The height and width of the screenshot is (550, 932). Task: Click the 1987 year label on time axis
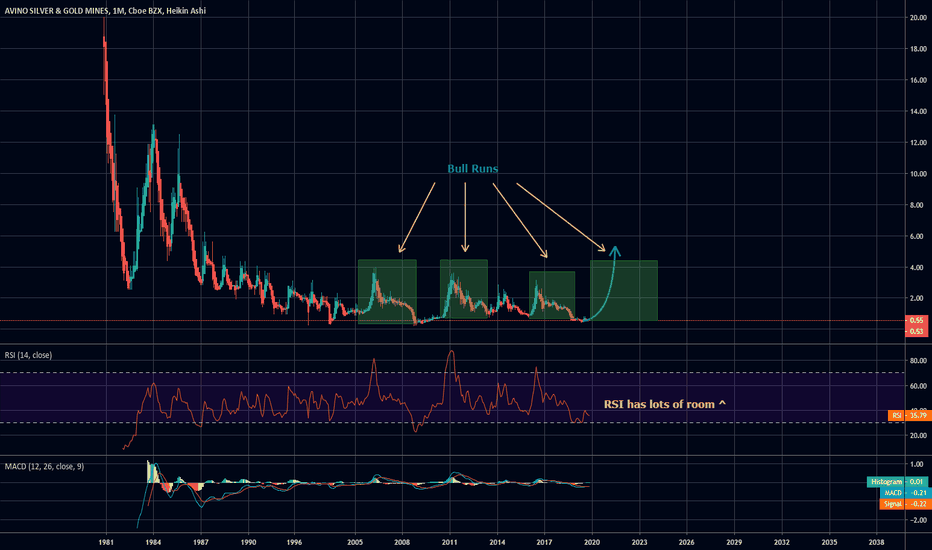(200, 542)
